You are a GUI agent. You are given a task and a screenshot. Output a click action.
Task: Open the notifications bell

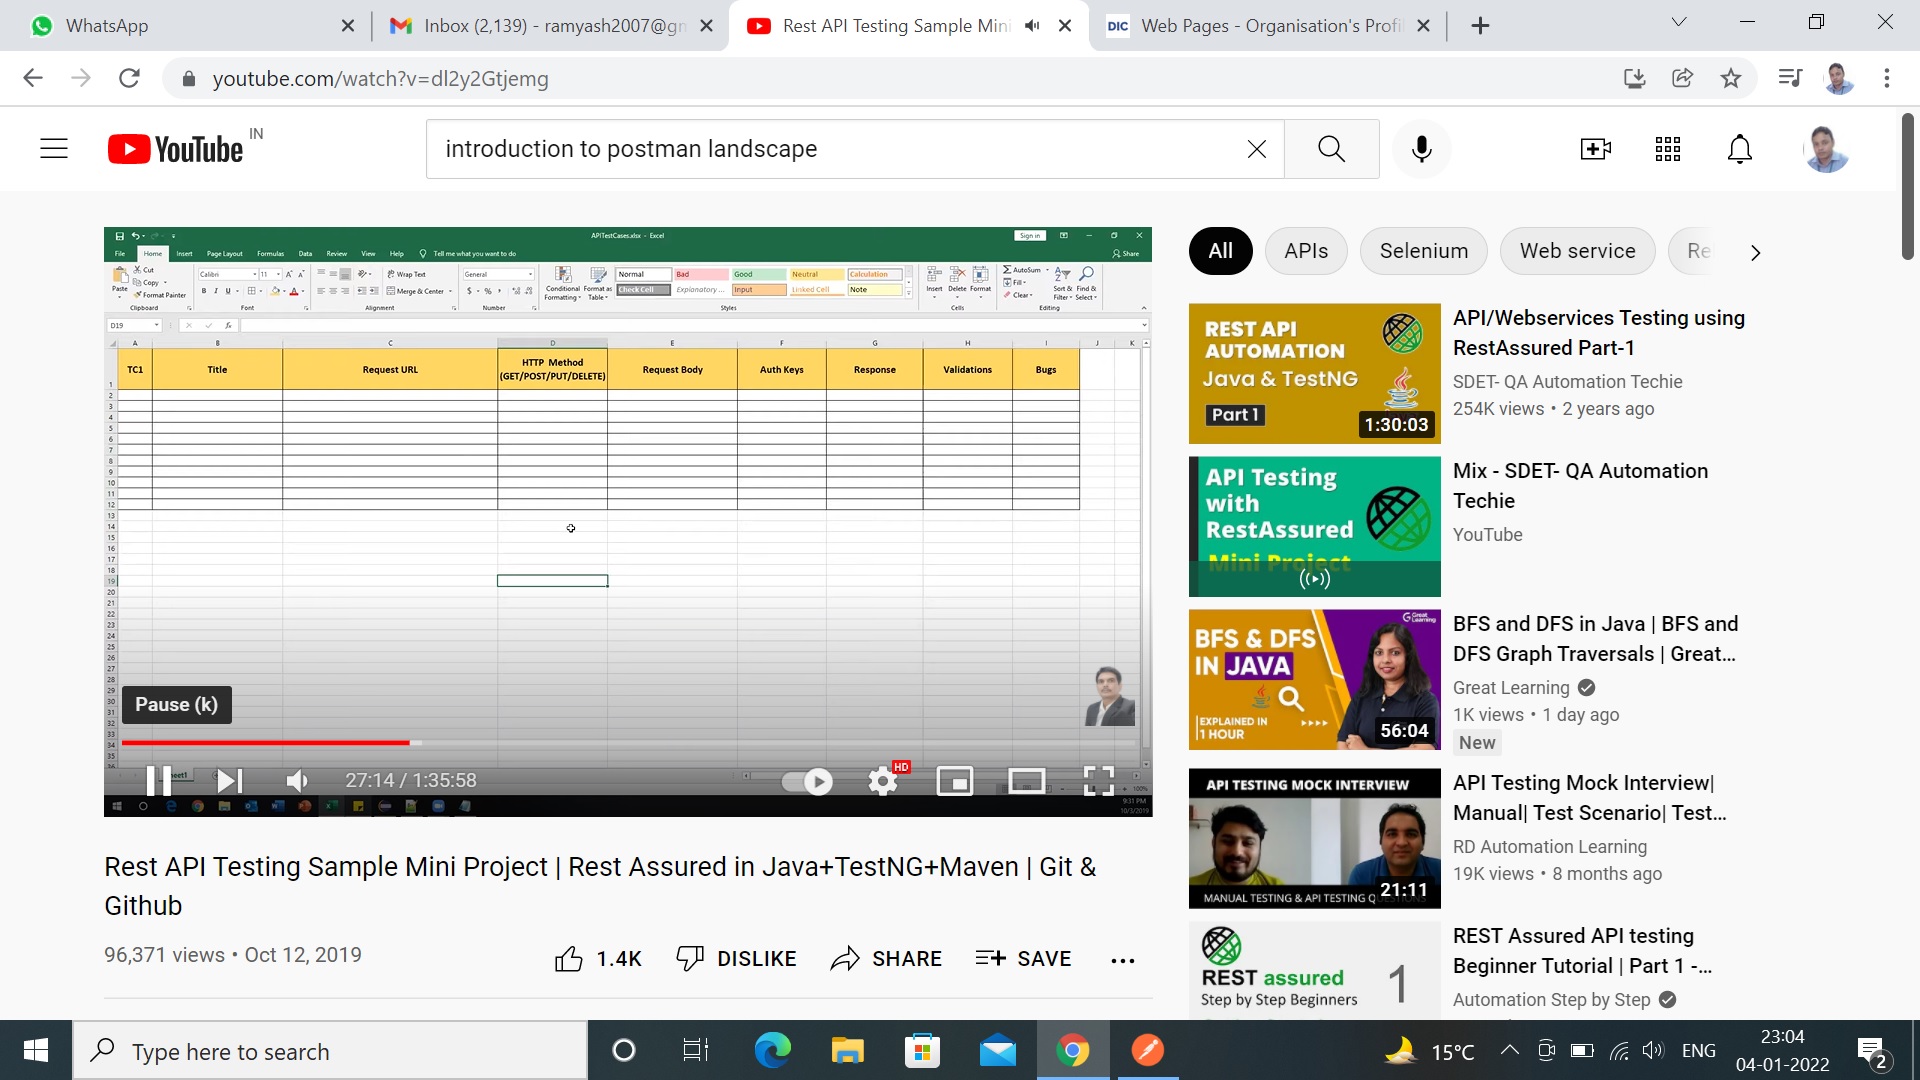point(1740,149)
